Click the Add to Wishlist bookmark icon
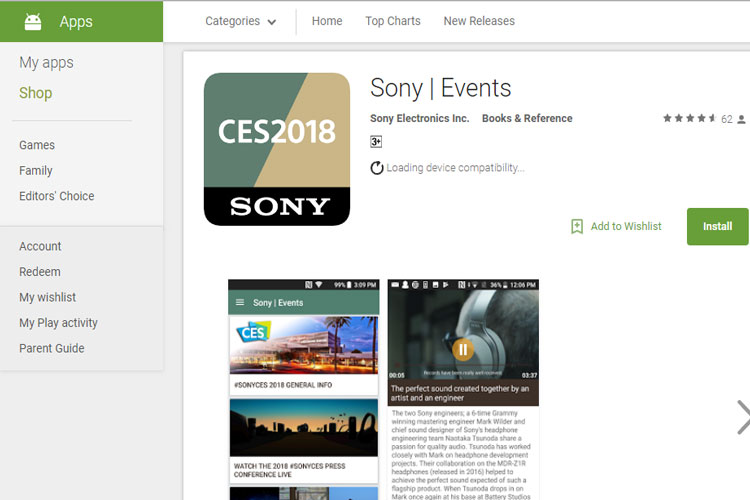Viewport: 750px width, 500px height. (577, 226)
